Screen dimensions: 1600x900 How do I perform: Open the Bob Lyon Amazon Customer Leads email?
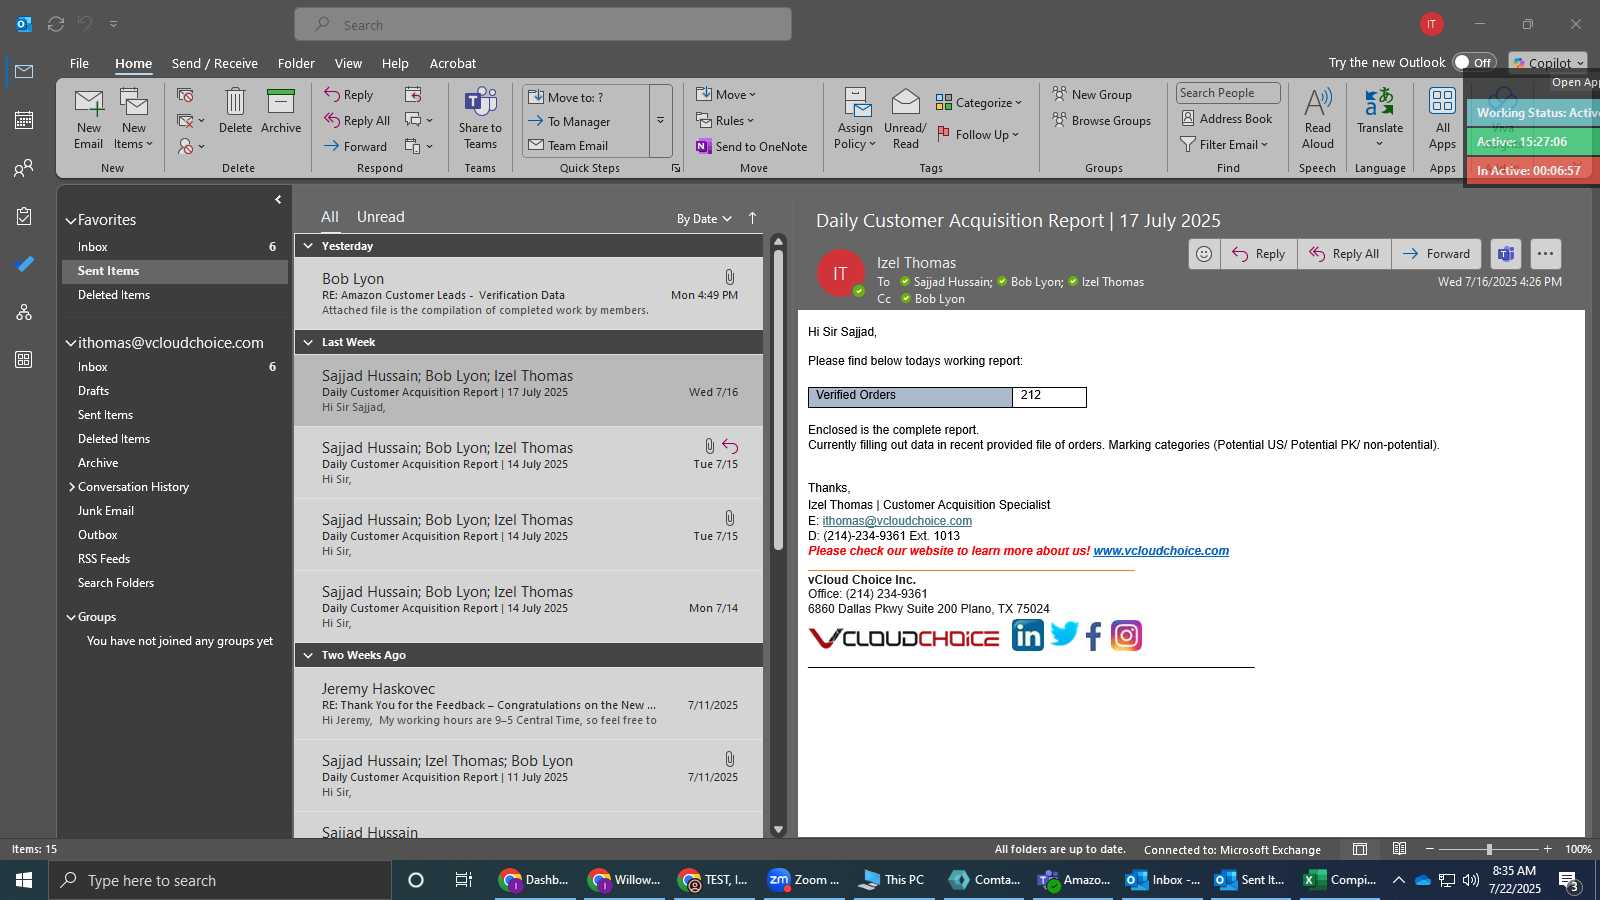[530, 294]
